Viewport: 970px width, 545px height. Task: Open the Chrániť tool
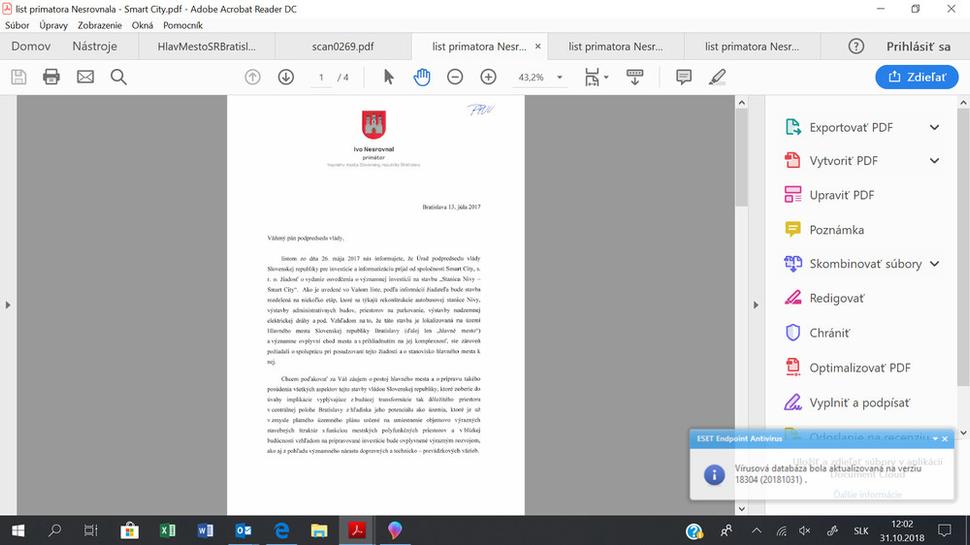(x=830, y=333)
